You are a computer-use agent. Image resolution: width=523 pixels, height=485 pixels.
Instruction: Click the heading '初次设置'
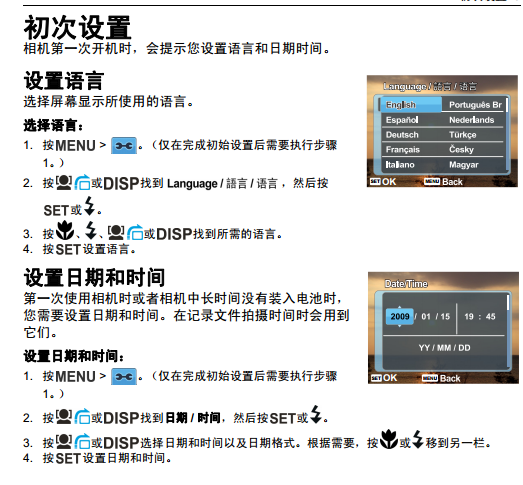[77, 27]
